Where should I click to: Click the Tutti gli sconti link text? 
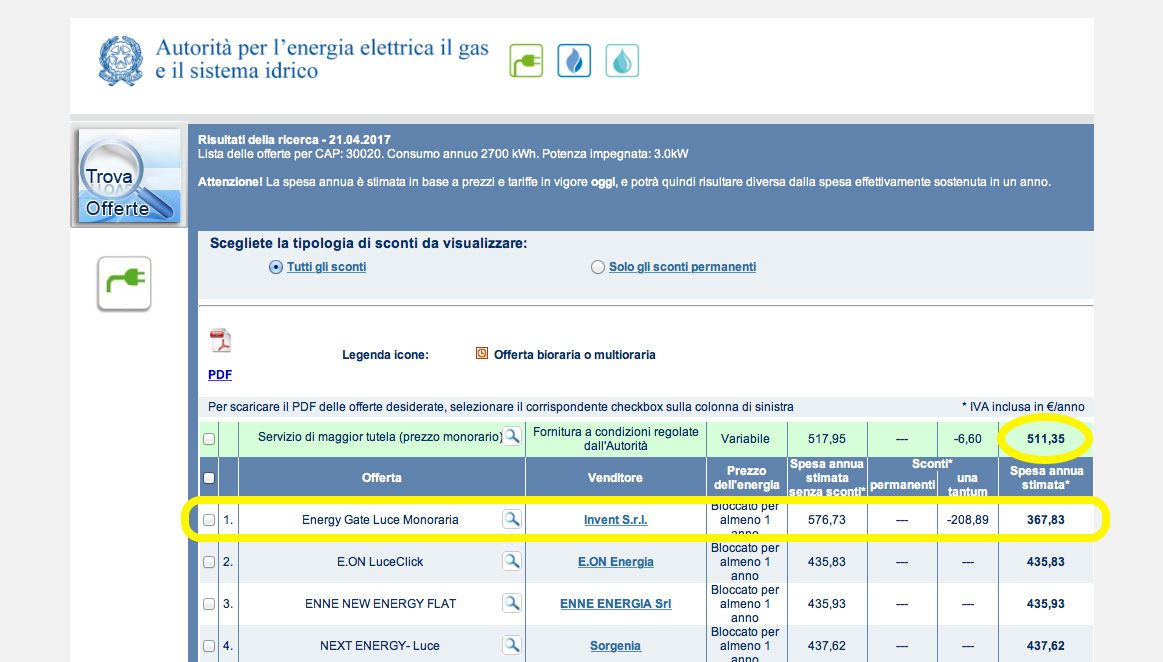coord(326,267)
